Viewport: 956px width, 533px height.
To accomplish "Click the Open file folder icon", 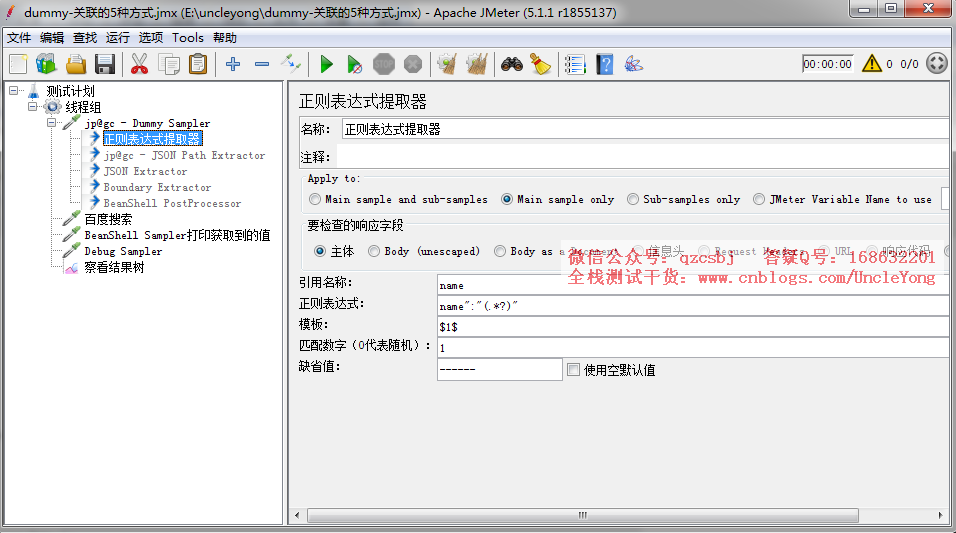I will [x=76, y=64].
